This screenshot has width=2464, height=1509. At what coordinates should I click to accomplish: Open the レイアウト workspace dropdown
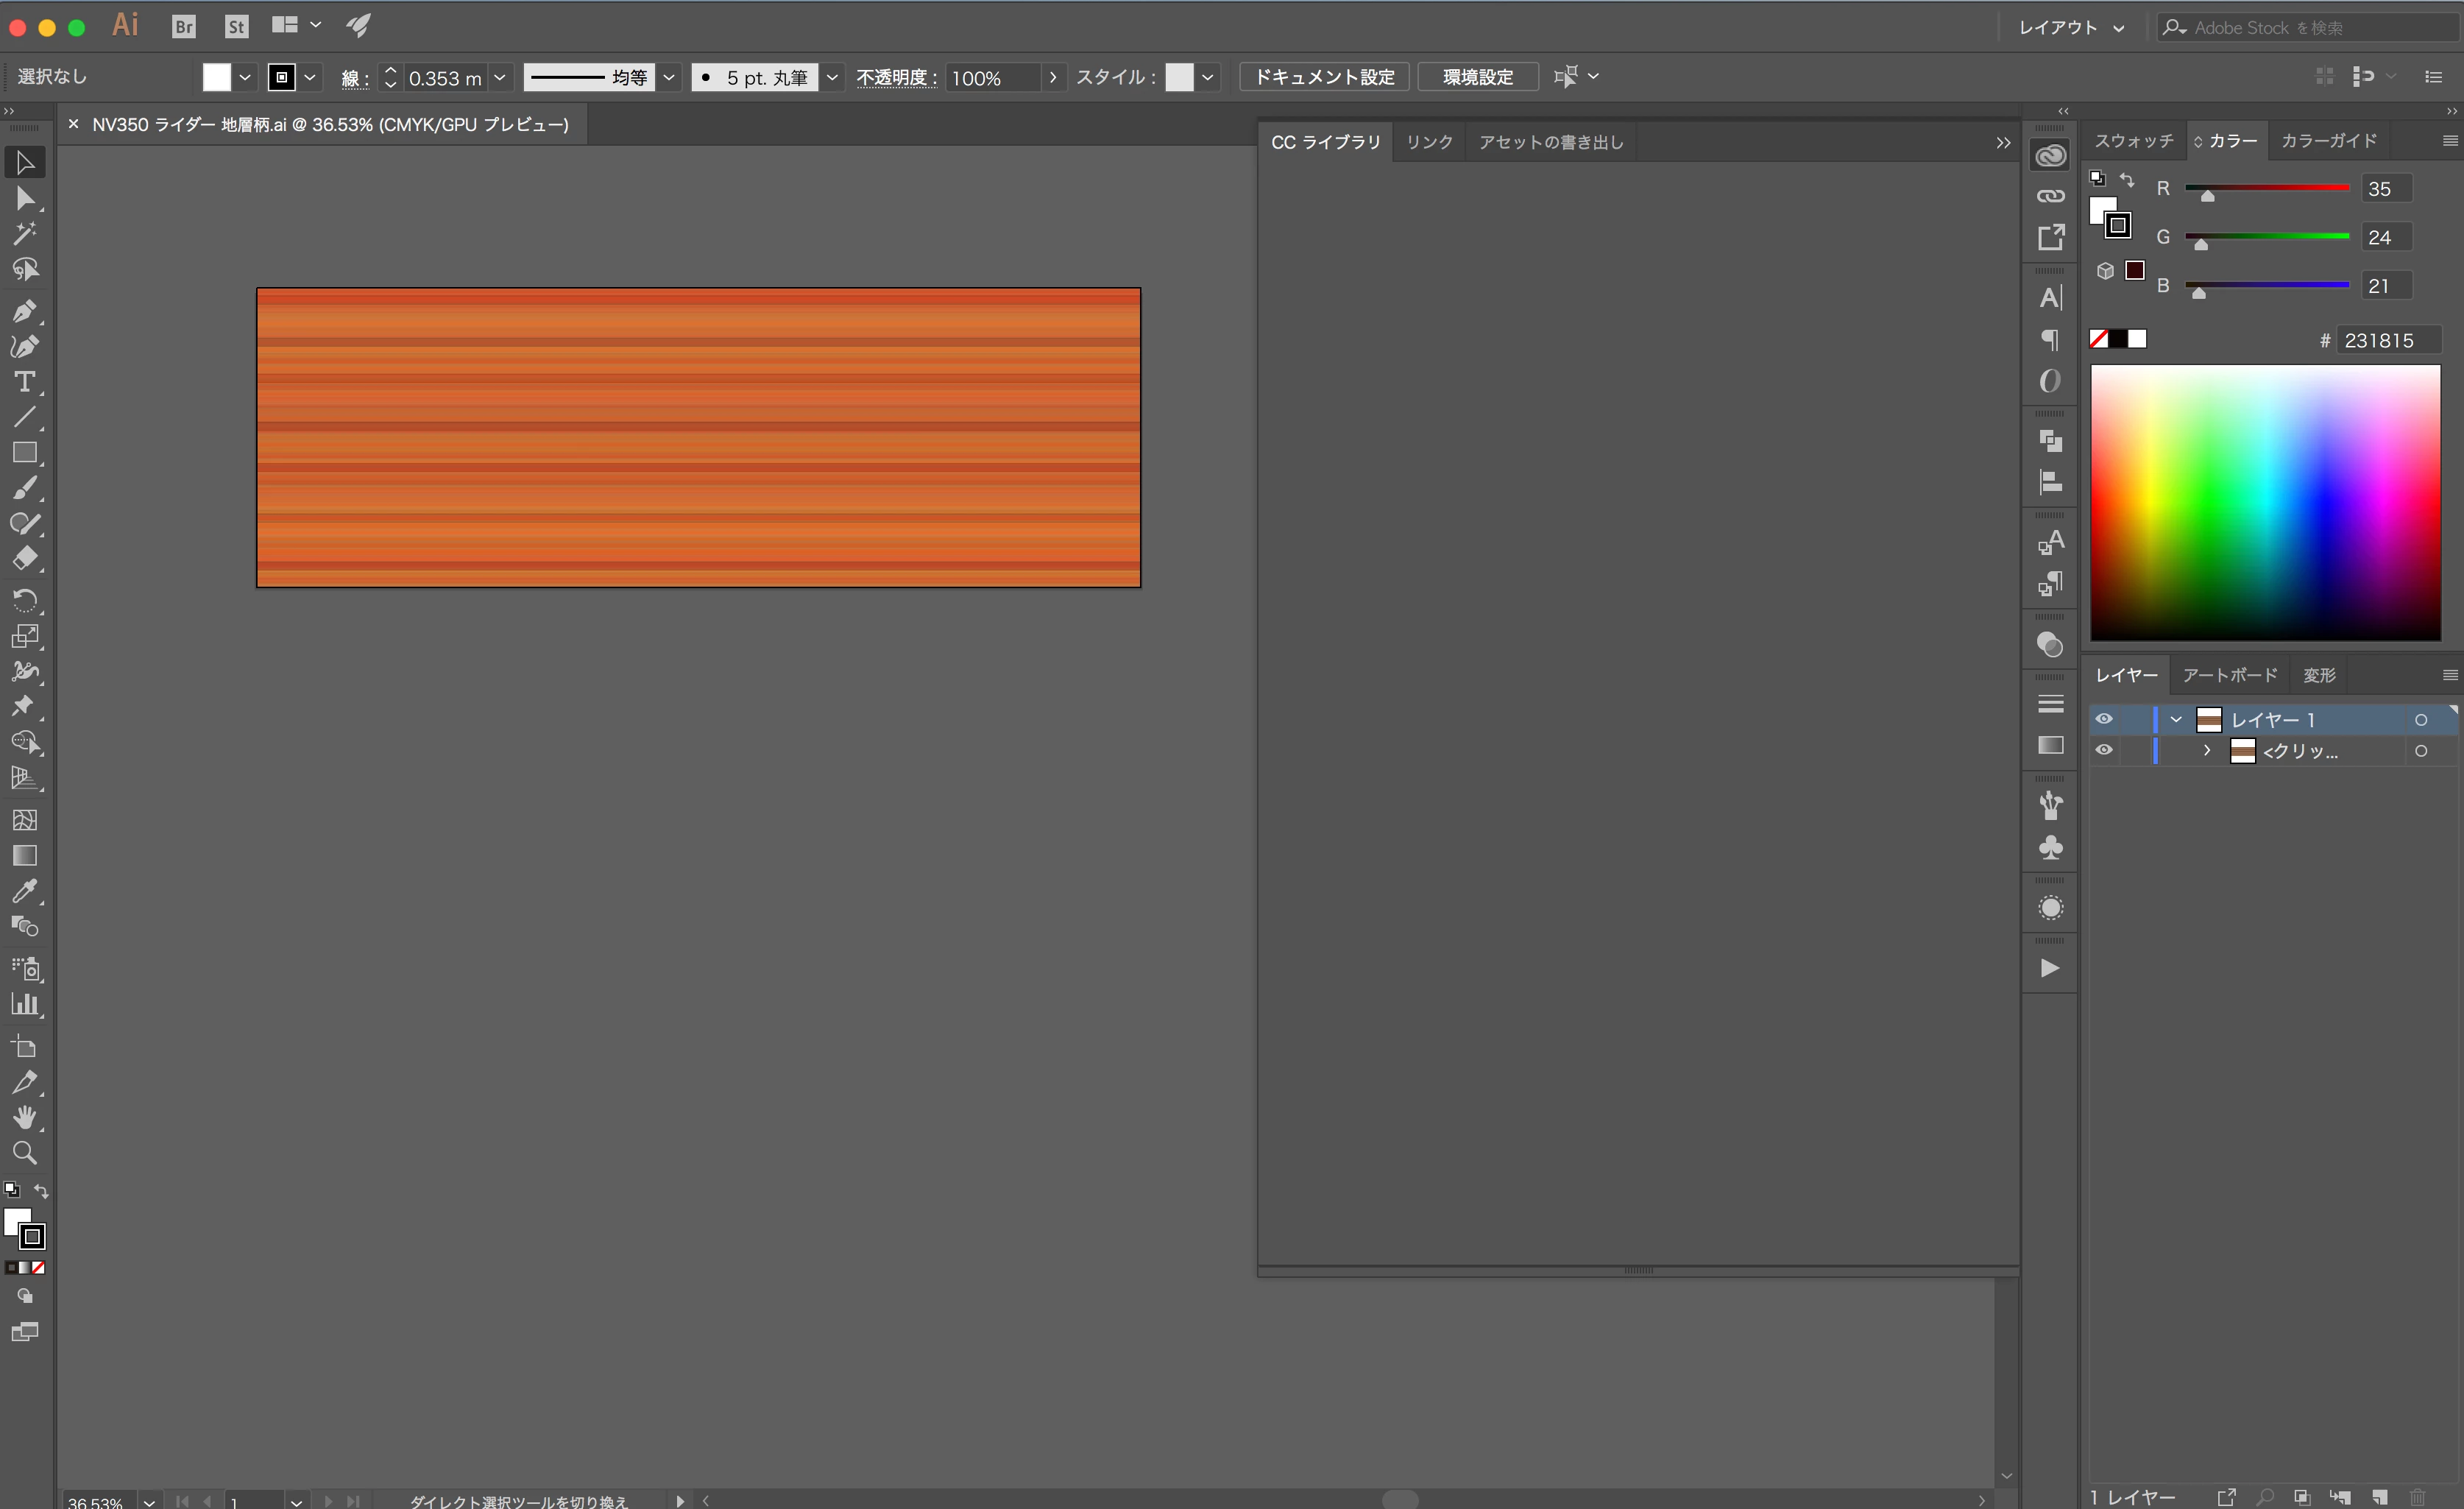click(x=2070, y=28)
